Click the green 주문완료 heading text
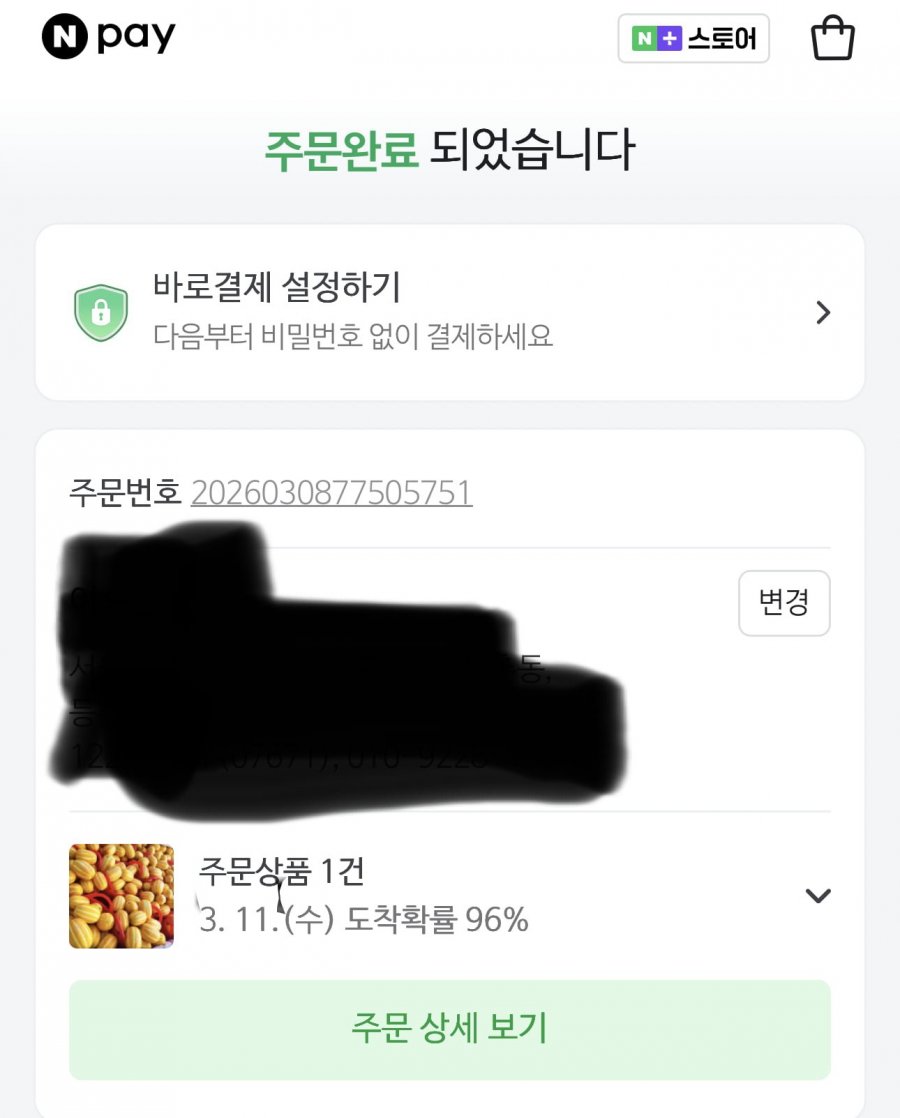 point(341,151)
